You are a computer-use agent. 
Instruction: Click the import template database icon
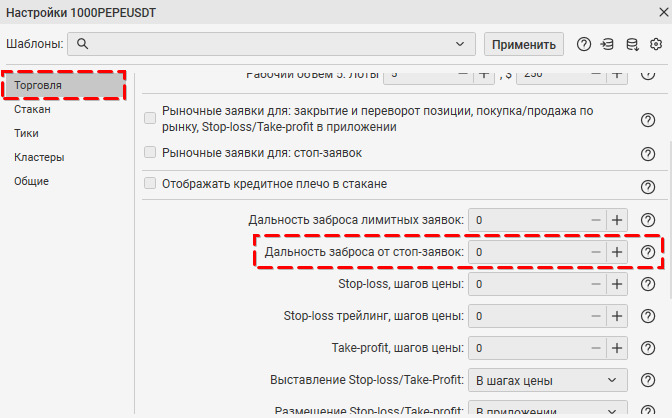608,44
